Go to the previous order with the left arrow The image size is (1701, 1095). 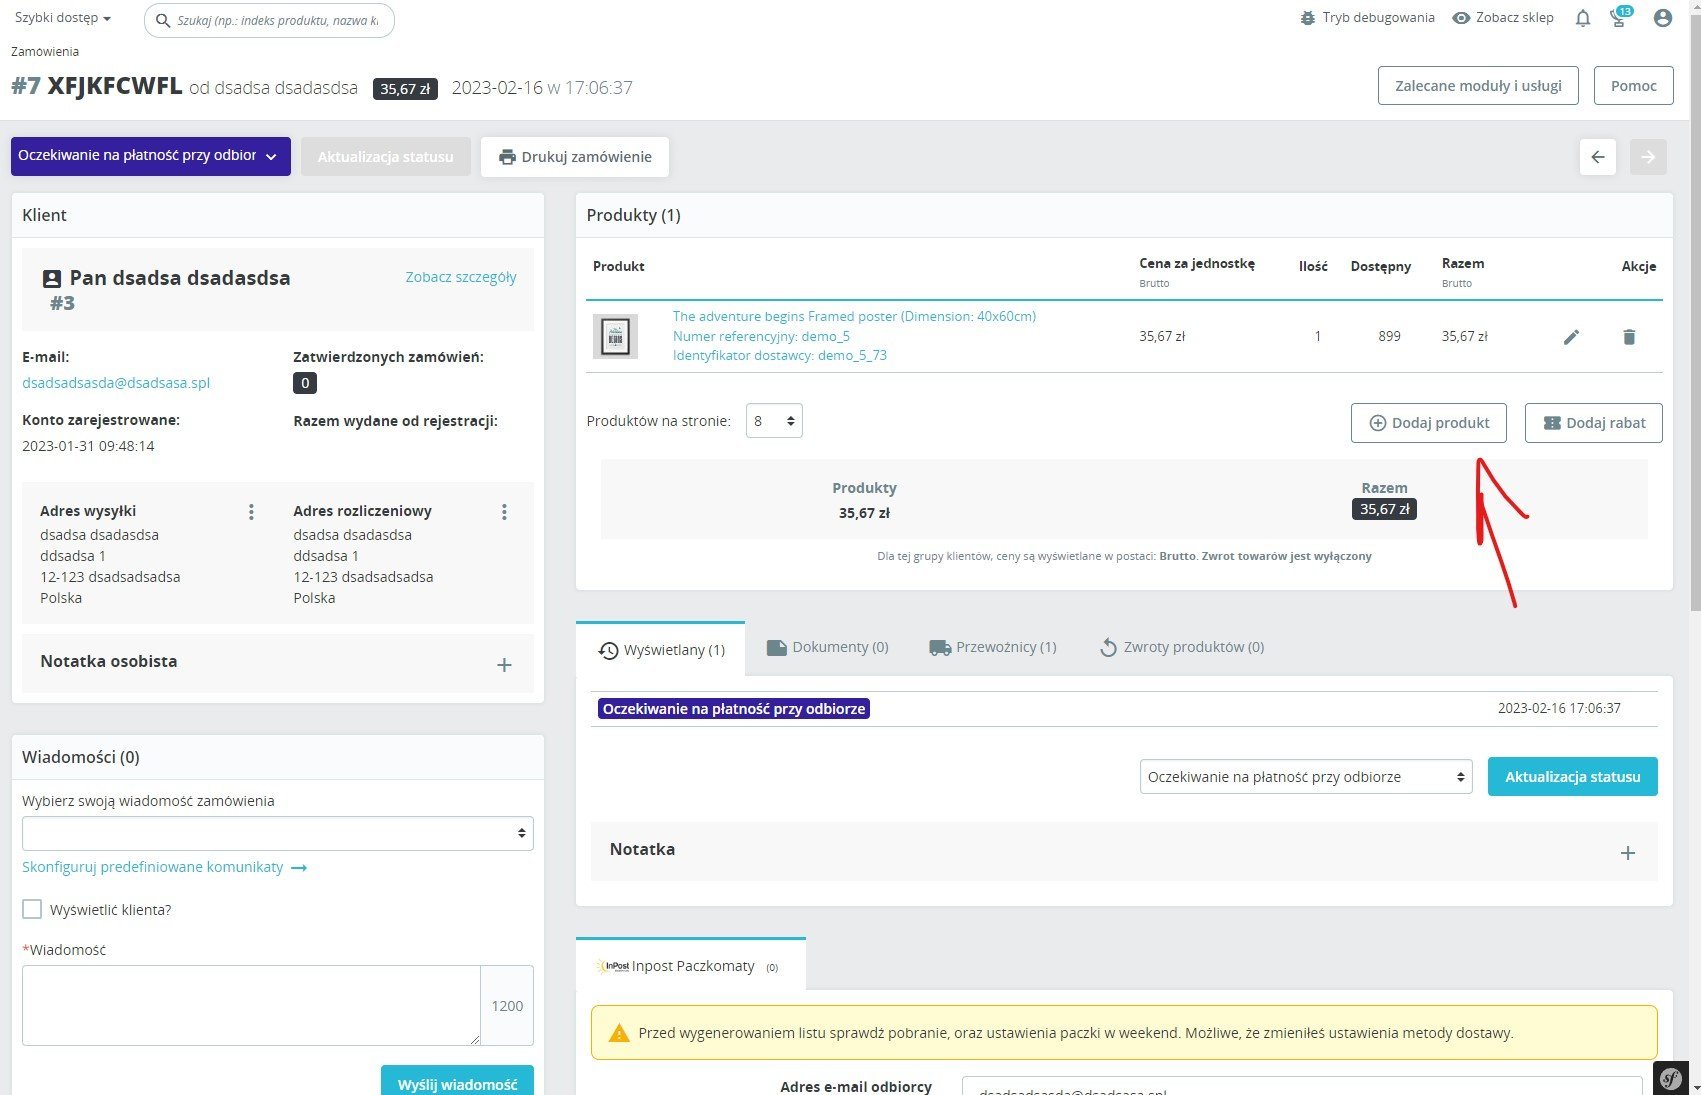1598,157
